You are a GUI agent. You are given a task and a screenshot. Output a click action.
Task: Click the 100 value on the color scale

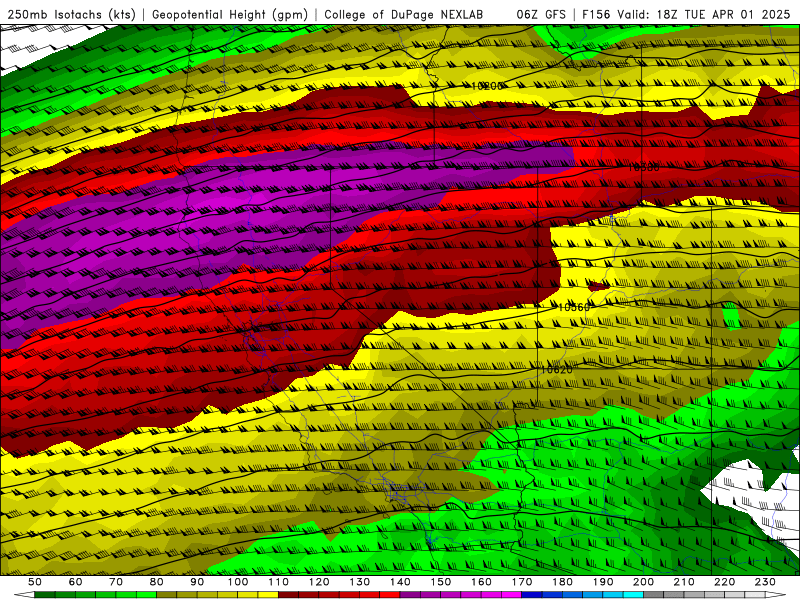tap(238, 582)
